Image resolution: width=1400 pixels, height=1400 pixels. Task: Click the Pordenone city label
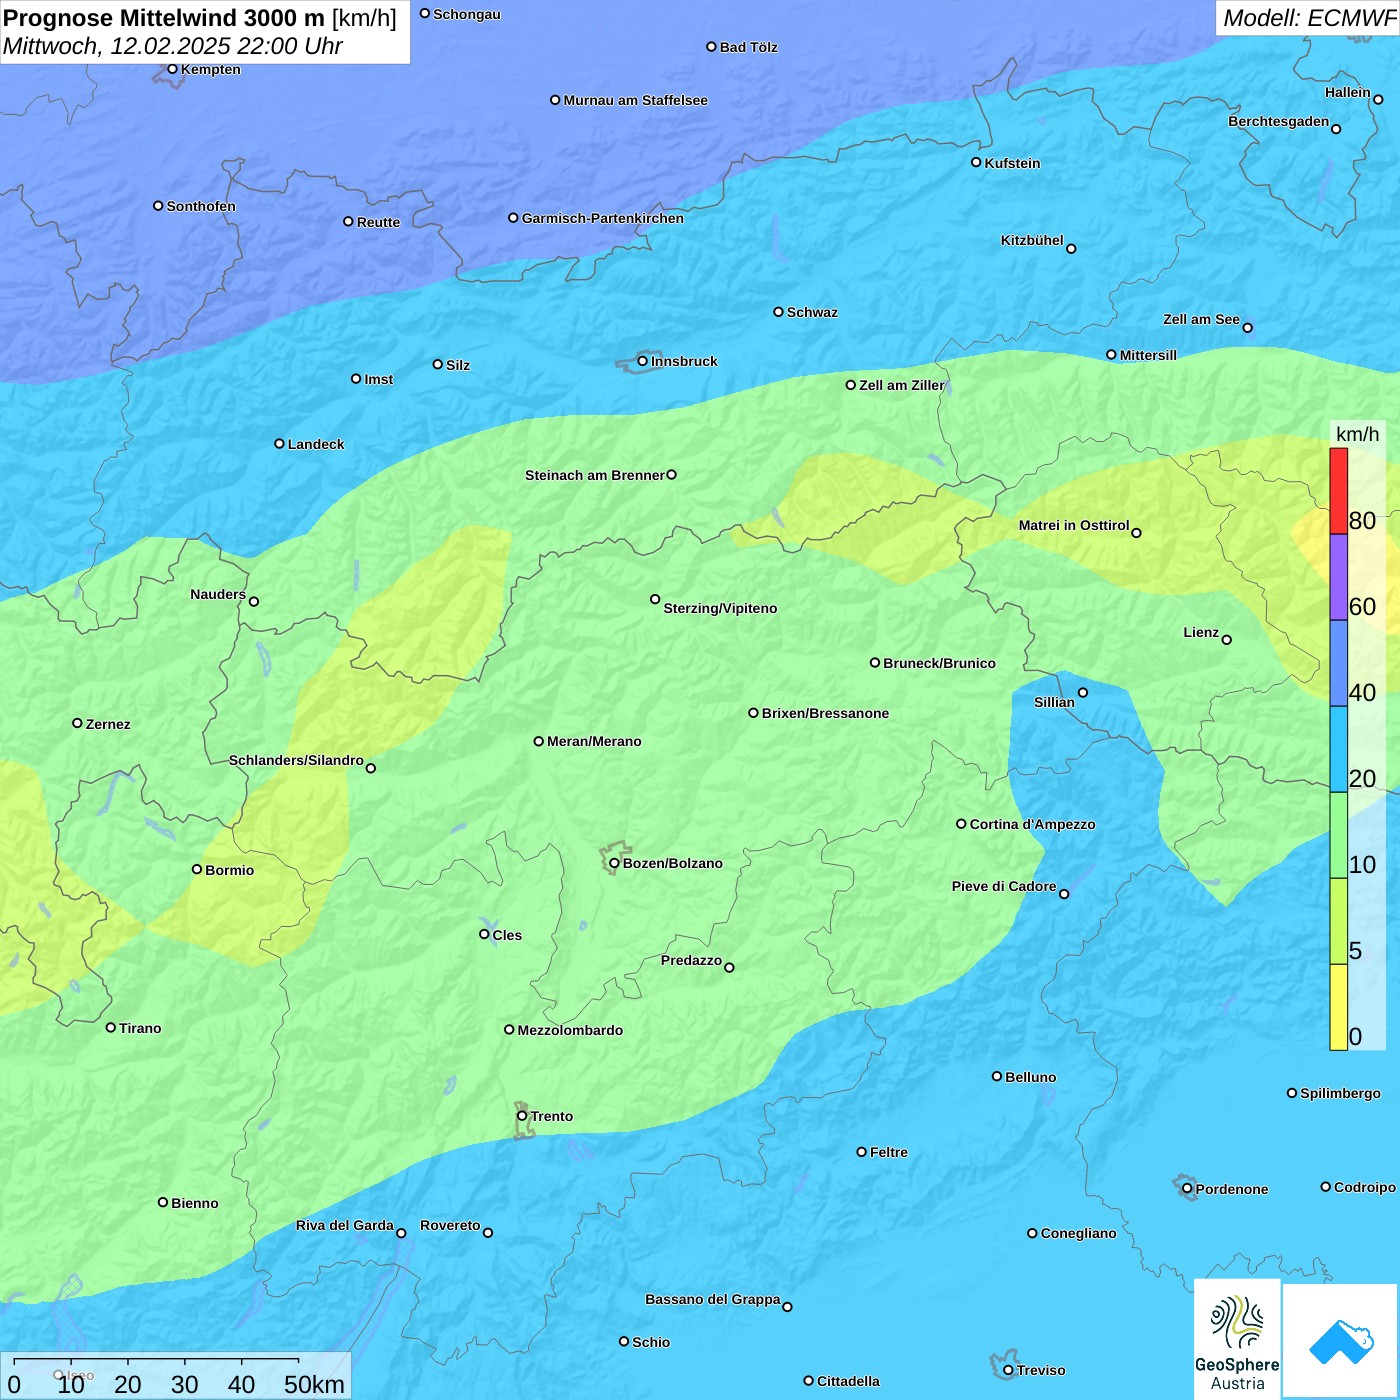point(1232,1189)
